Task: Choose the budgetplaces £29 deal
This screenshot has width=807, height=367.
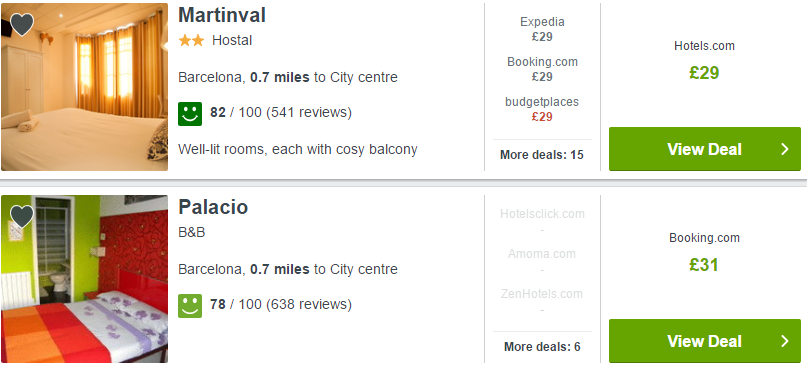Action: click(x=542, y=110)
